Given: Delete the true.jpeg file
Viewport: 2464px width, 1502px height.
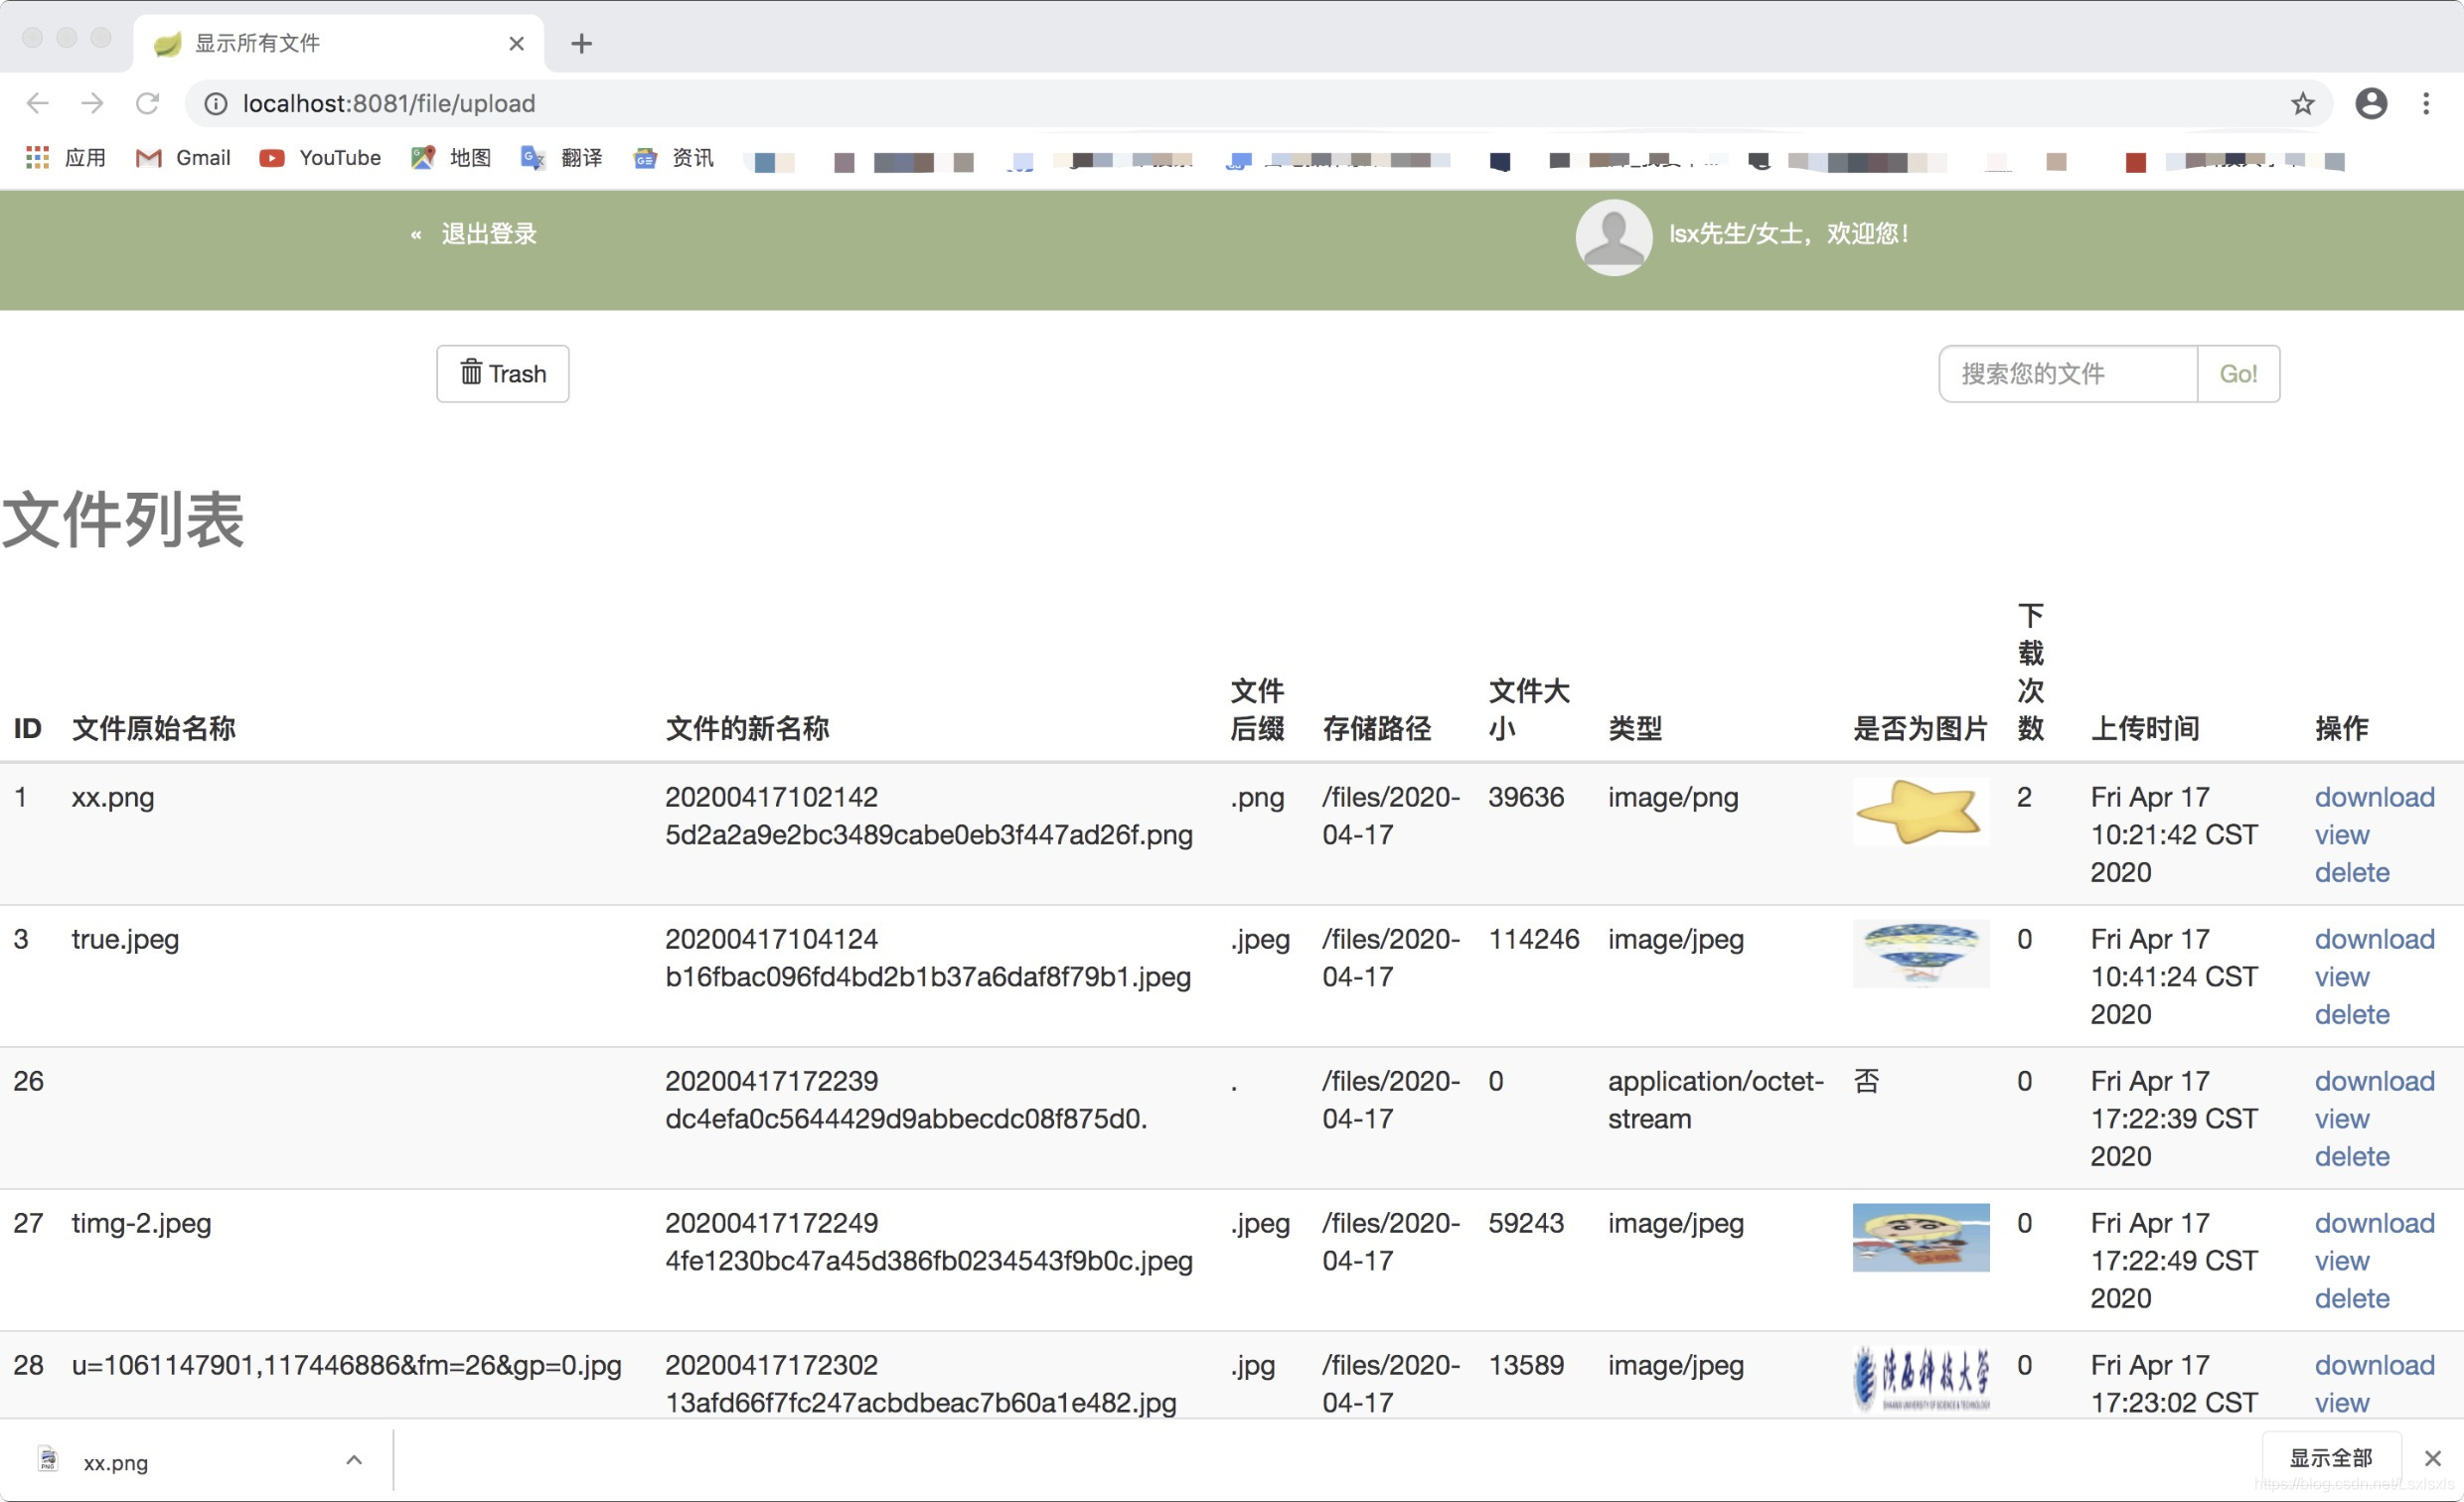Looking at the screenshot, I should [2351, 1014].
